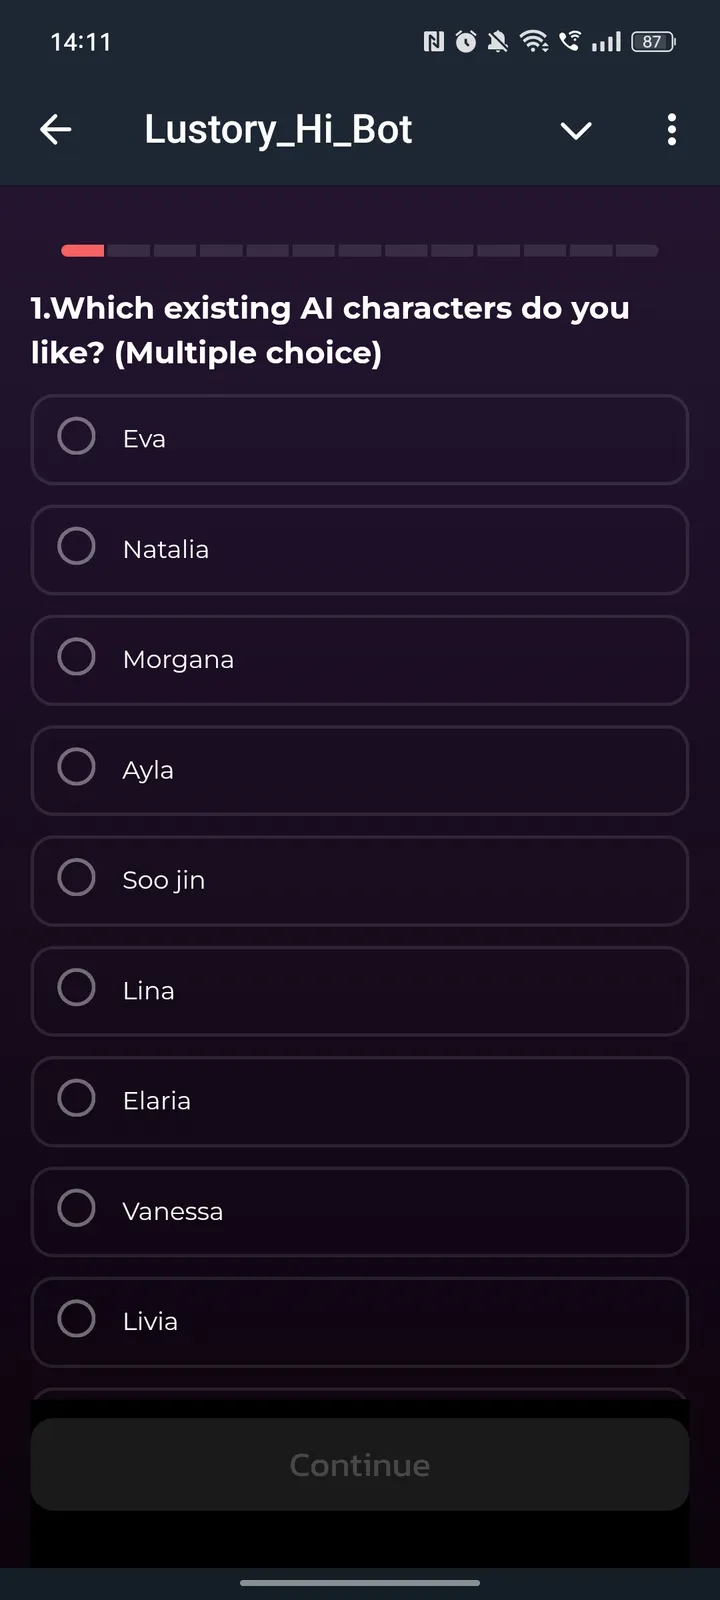Open the three-dot overflow menu
720x1600 pixels.
pos(672,129)
